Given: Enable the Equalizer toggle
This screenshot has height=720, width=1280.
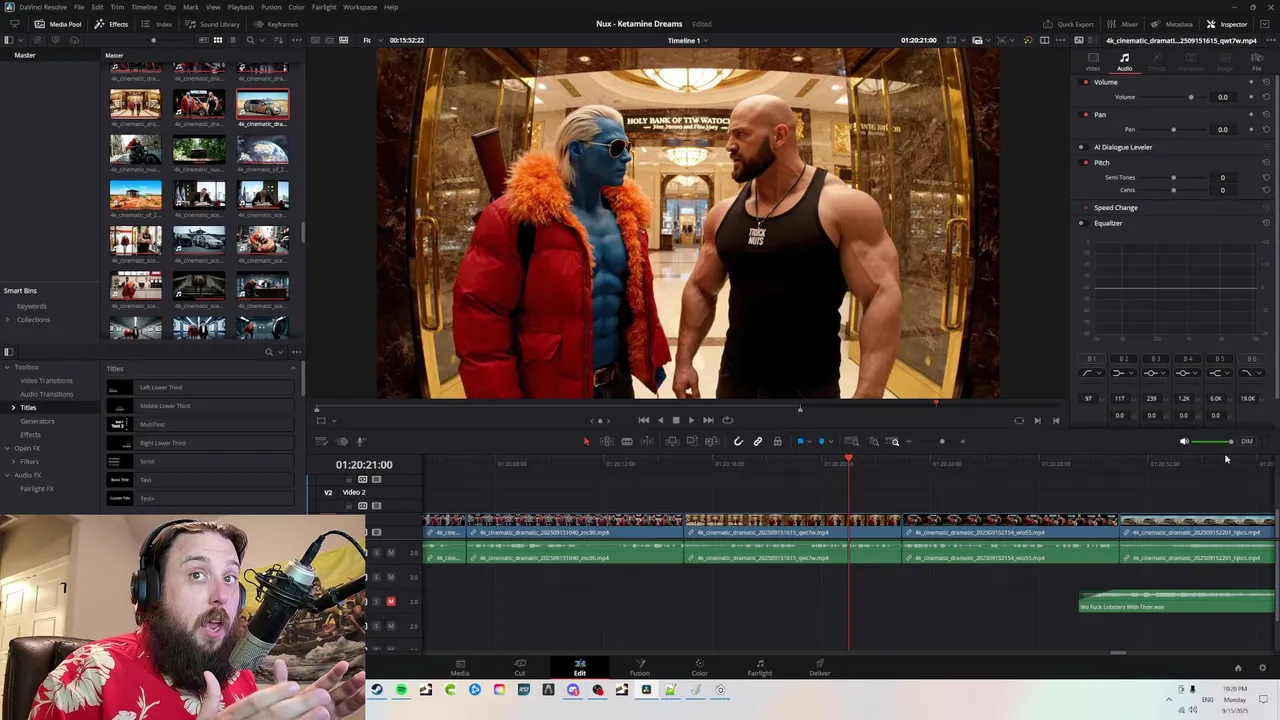Looking at the screenshot, I should click(1082, 223).
